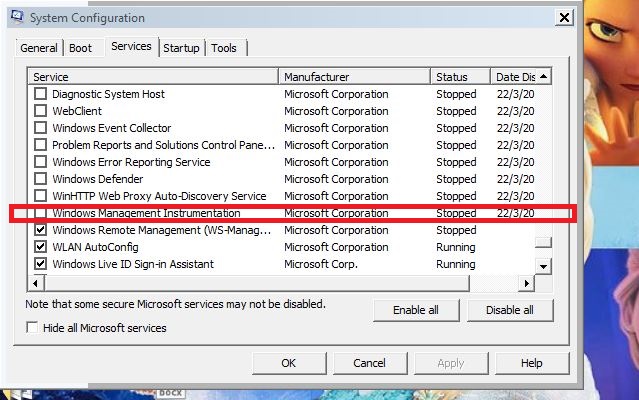Click Windows Error Reporting Service name
The image size is (639, 400).
131,162
